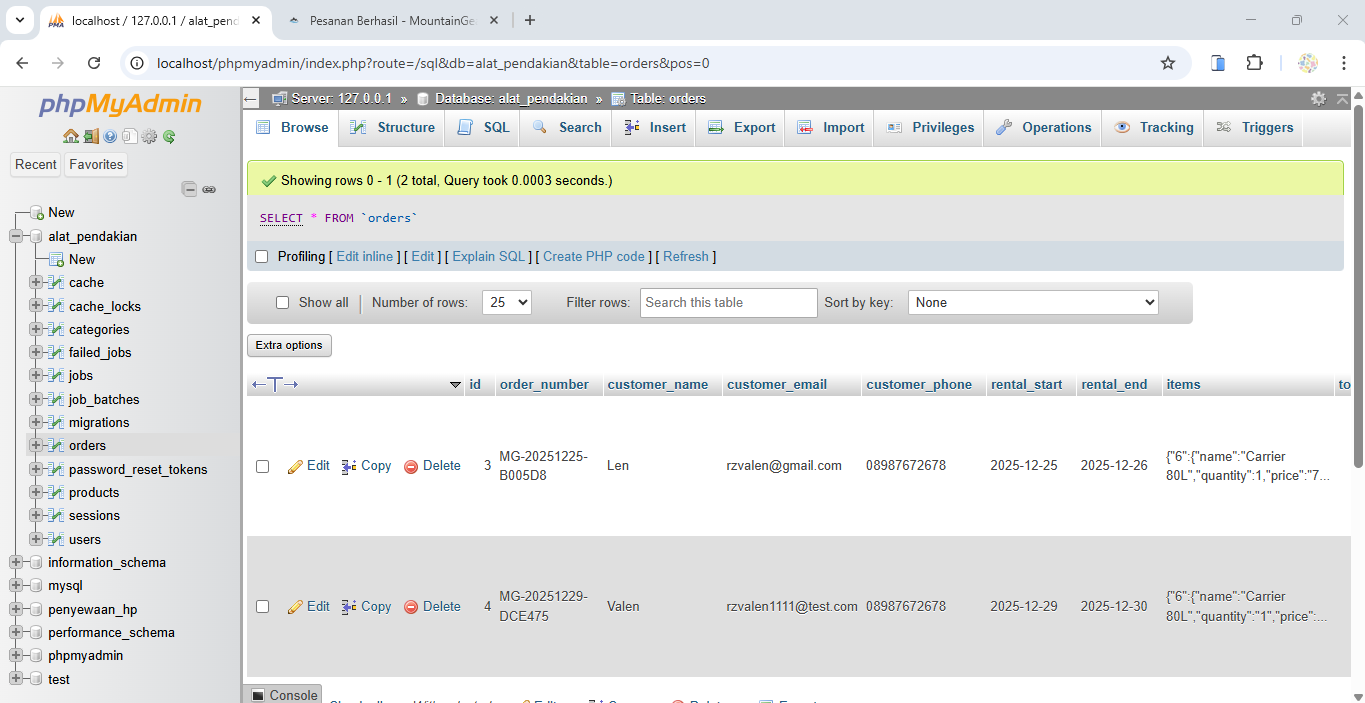Open the Number of rows dropdown
Viewport: 1365px width, 703px height.
point(506,302)
